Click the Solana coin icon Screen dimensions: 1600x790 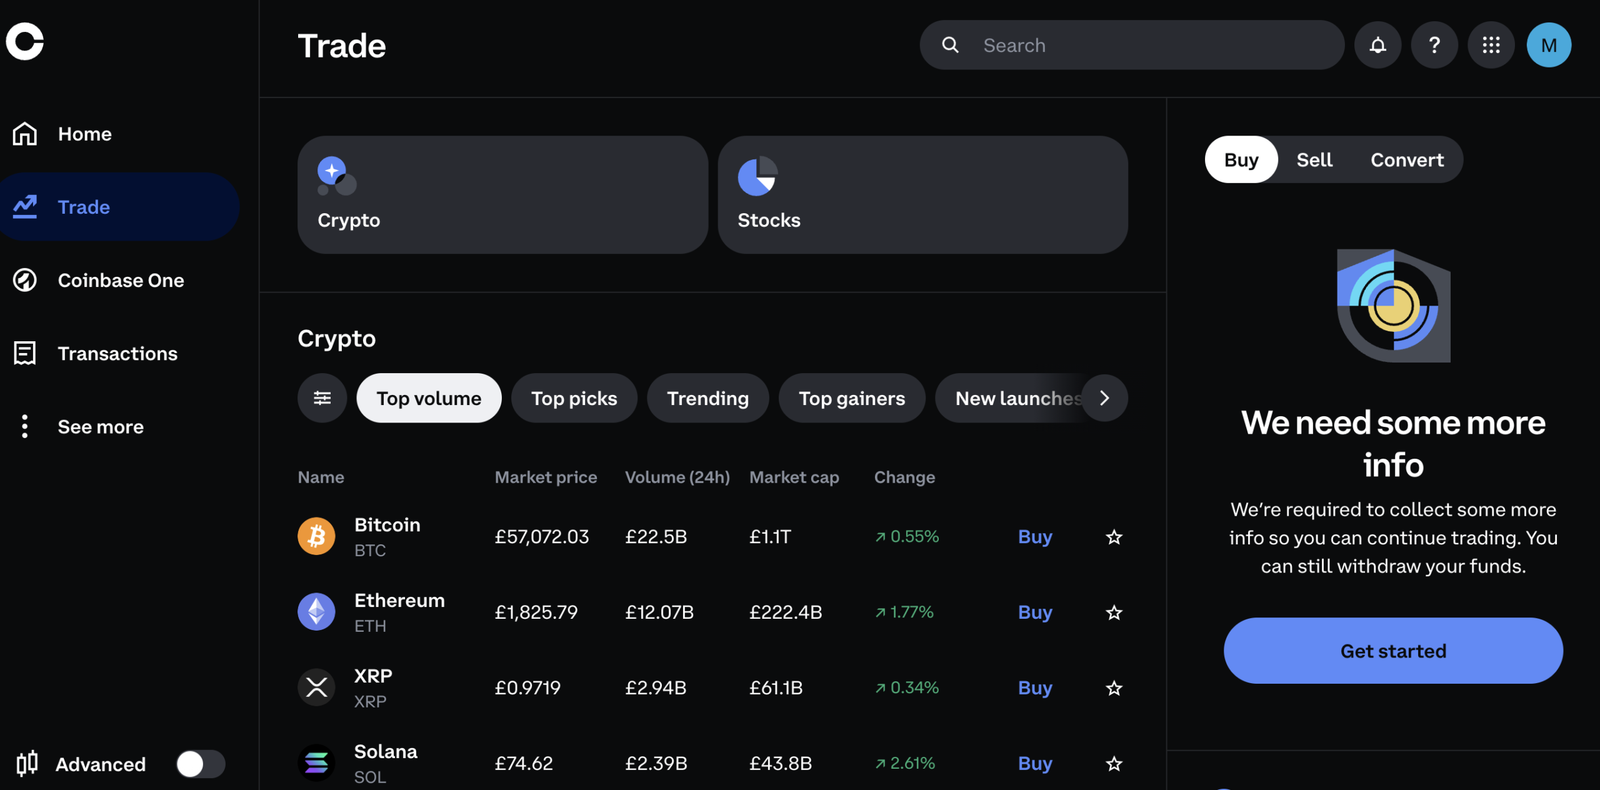[316, 763]
